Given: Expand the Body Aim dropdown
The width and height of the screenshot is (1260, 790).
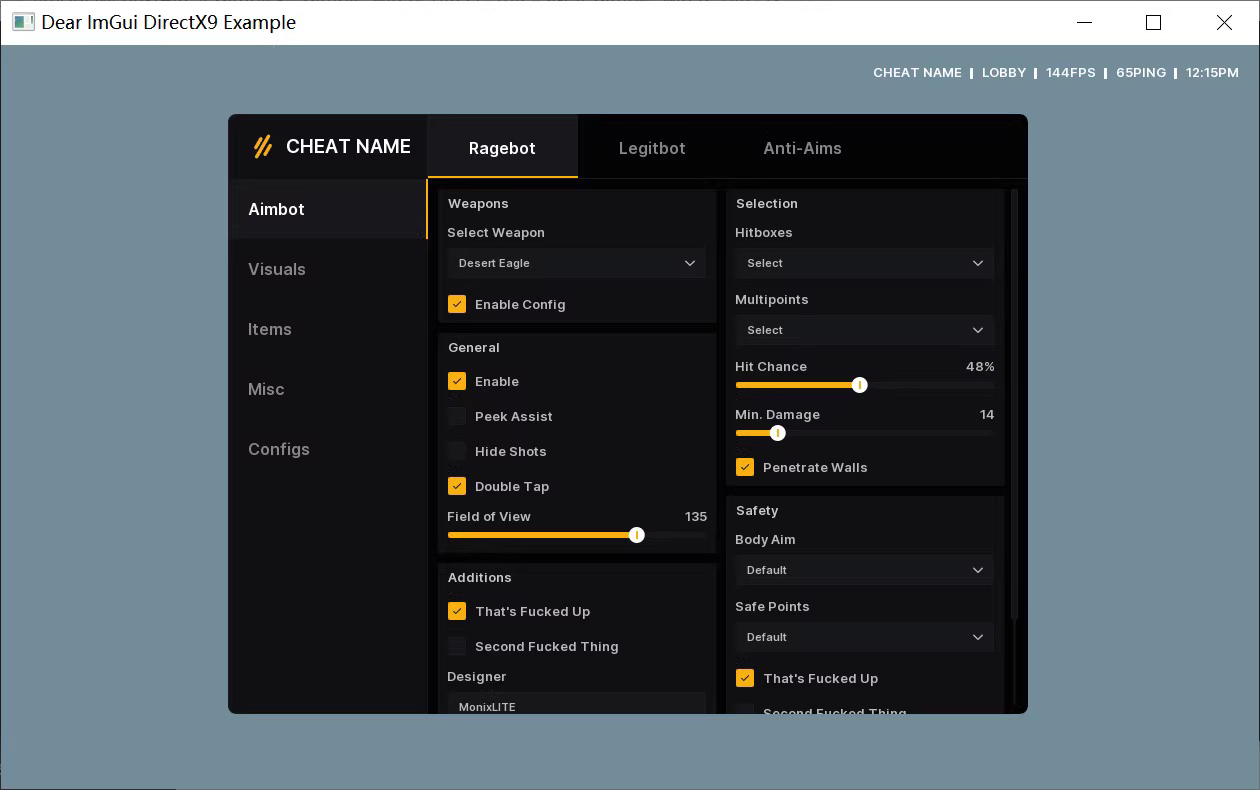Looking at the screenshot, I should (864, 570).
